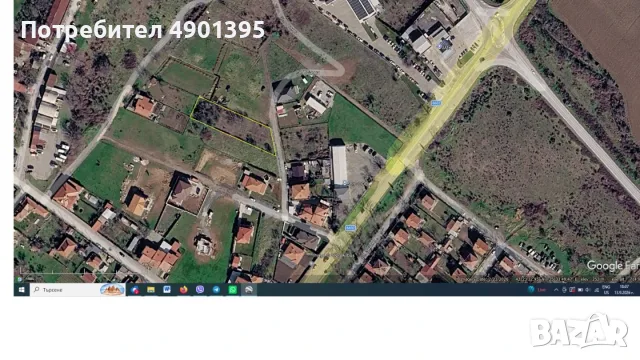This screenshot has height=360, width=640.
Task: Select the active Google Earth taskbar icon
Action: [x=249, y=290]
